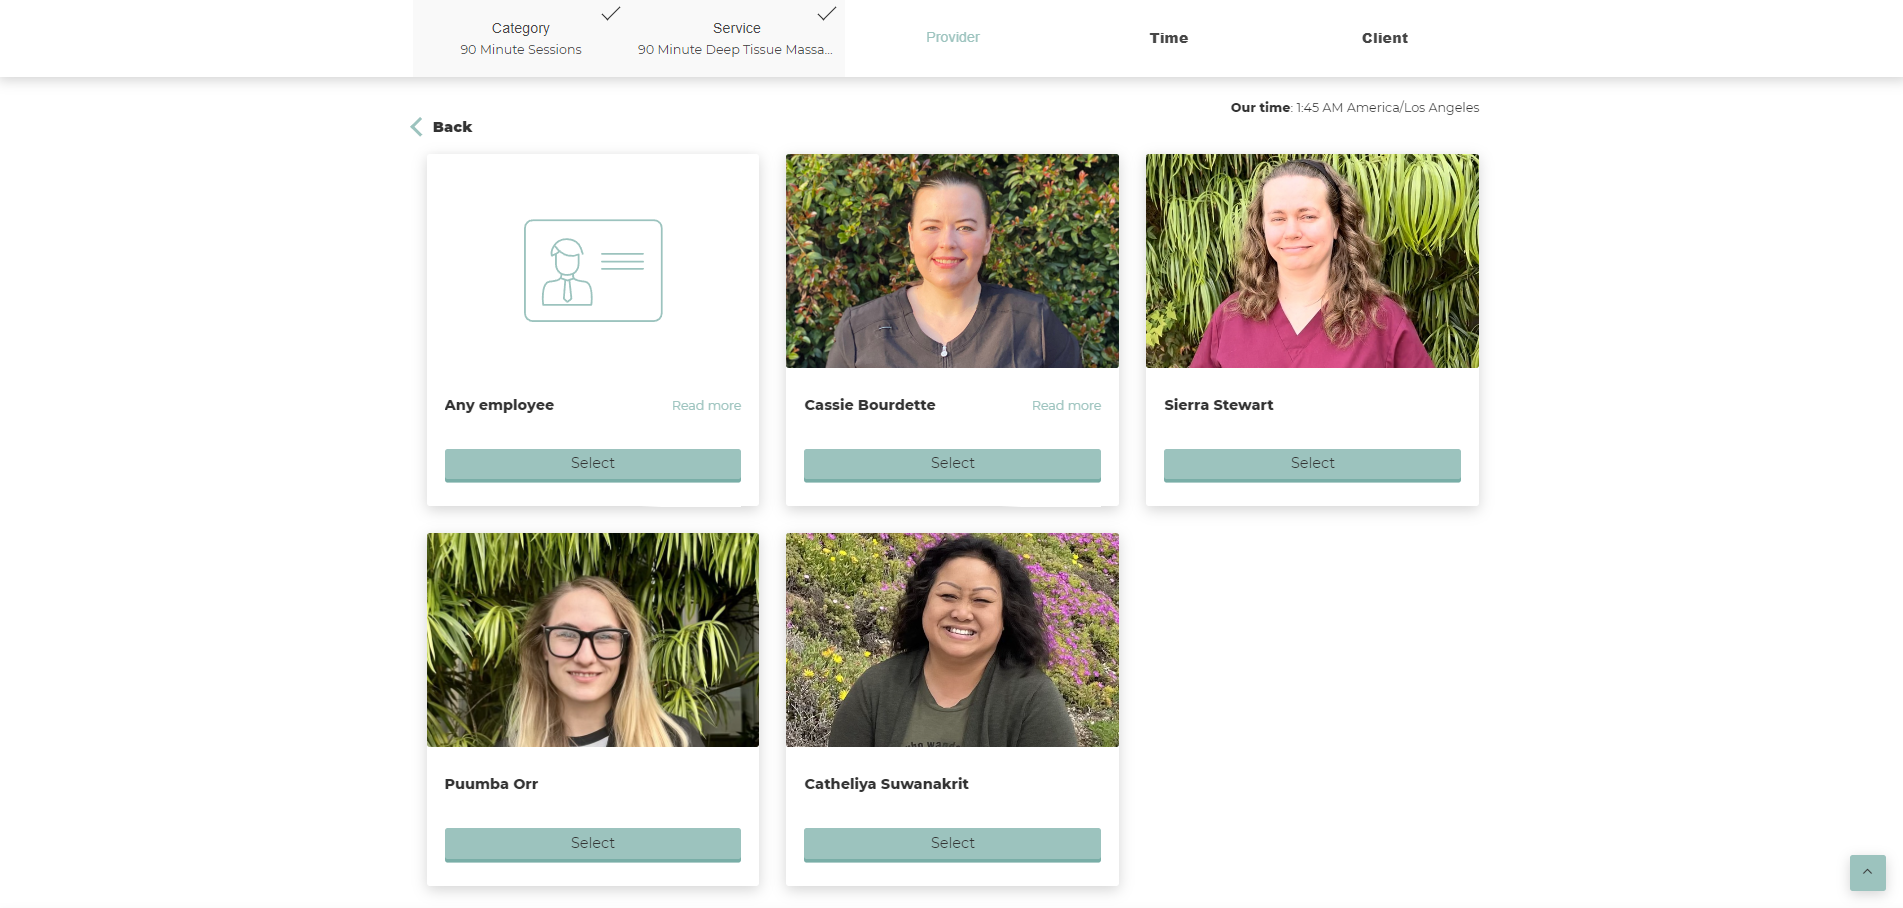Image resolution: width=1903 pixels, height=908 pixels.
Task: Open Read more for Cassie Bourdette
Action: [1066, 406]
